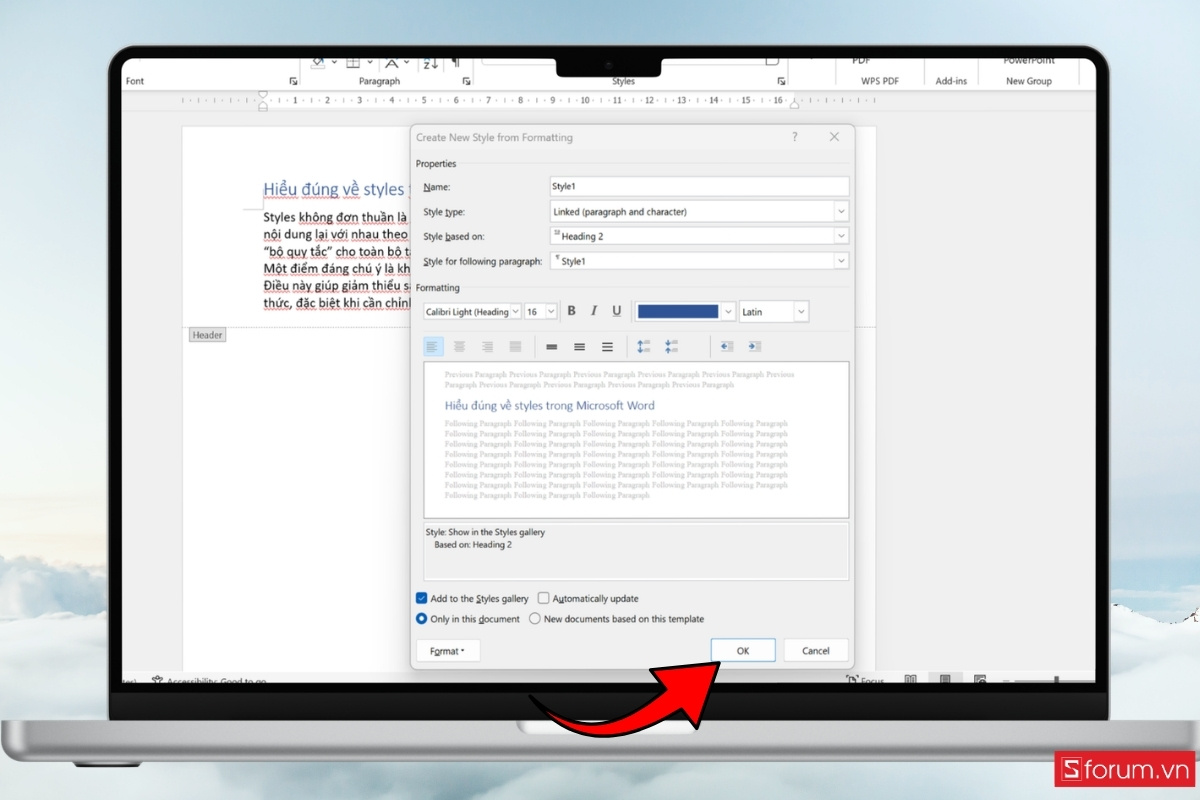
Task: Set single line spacing
Action: (551, 346)
